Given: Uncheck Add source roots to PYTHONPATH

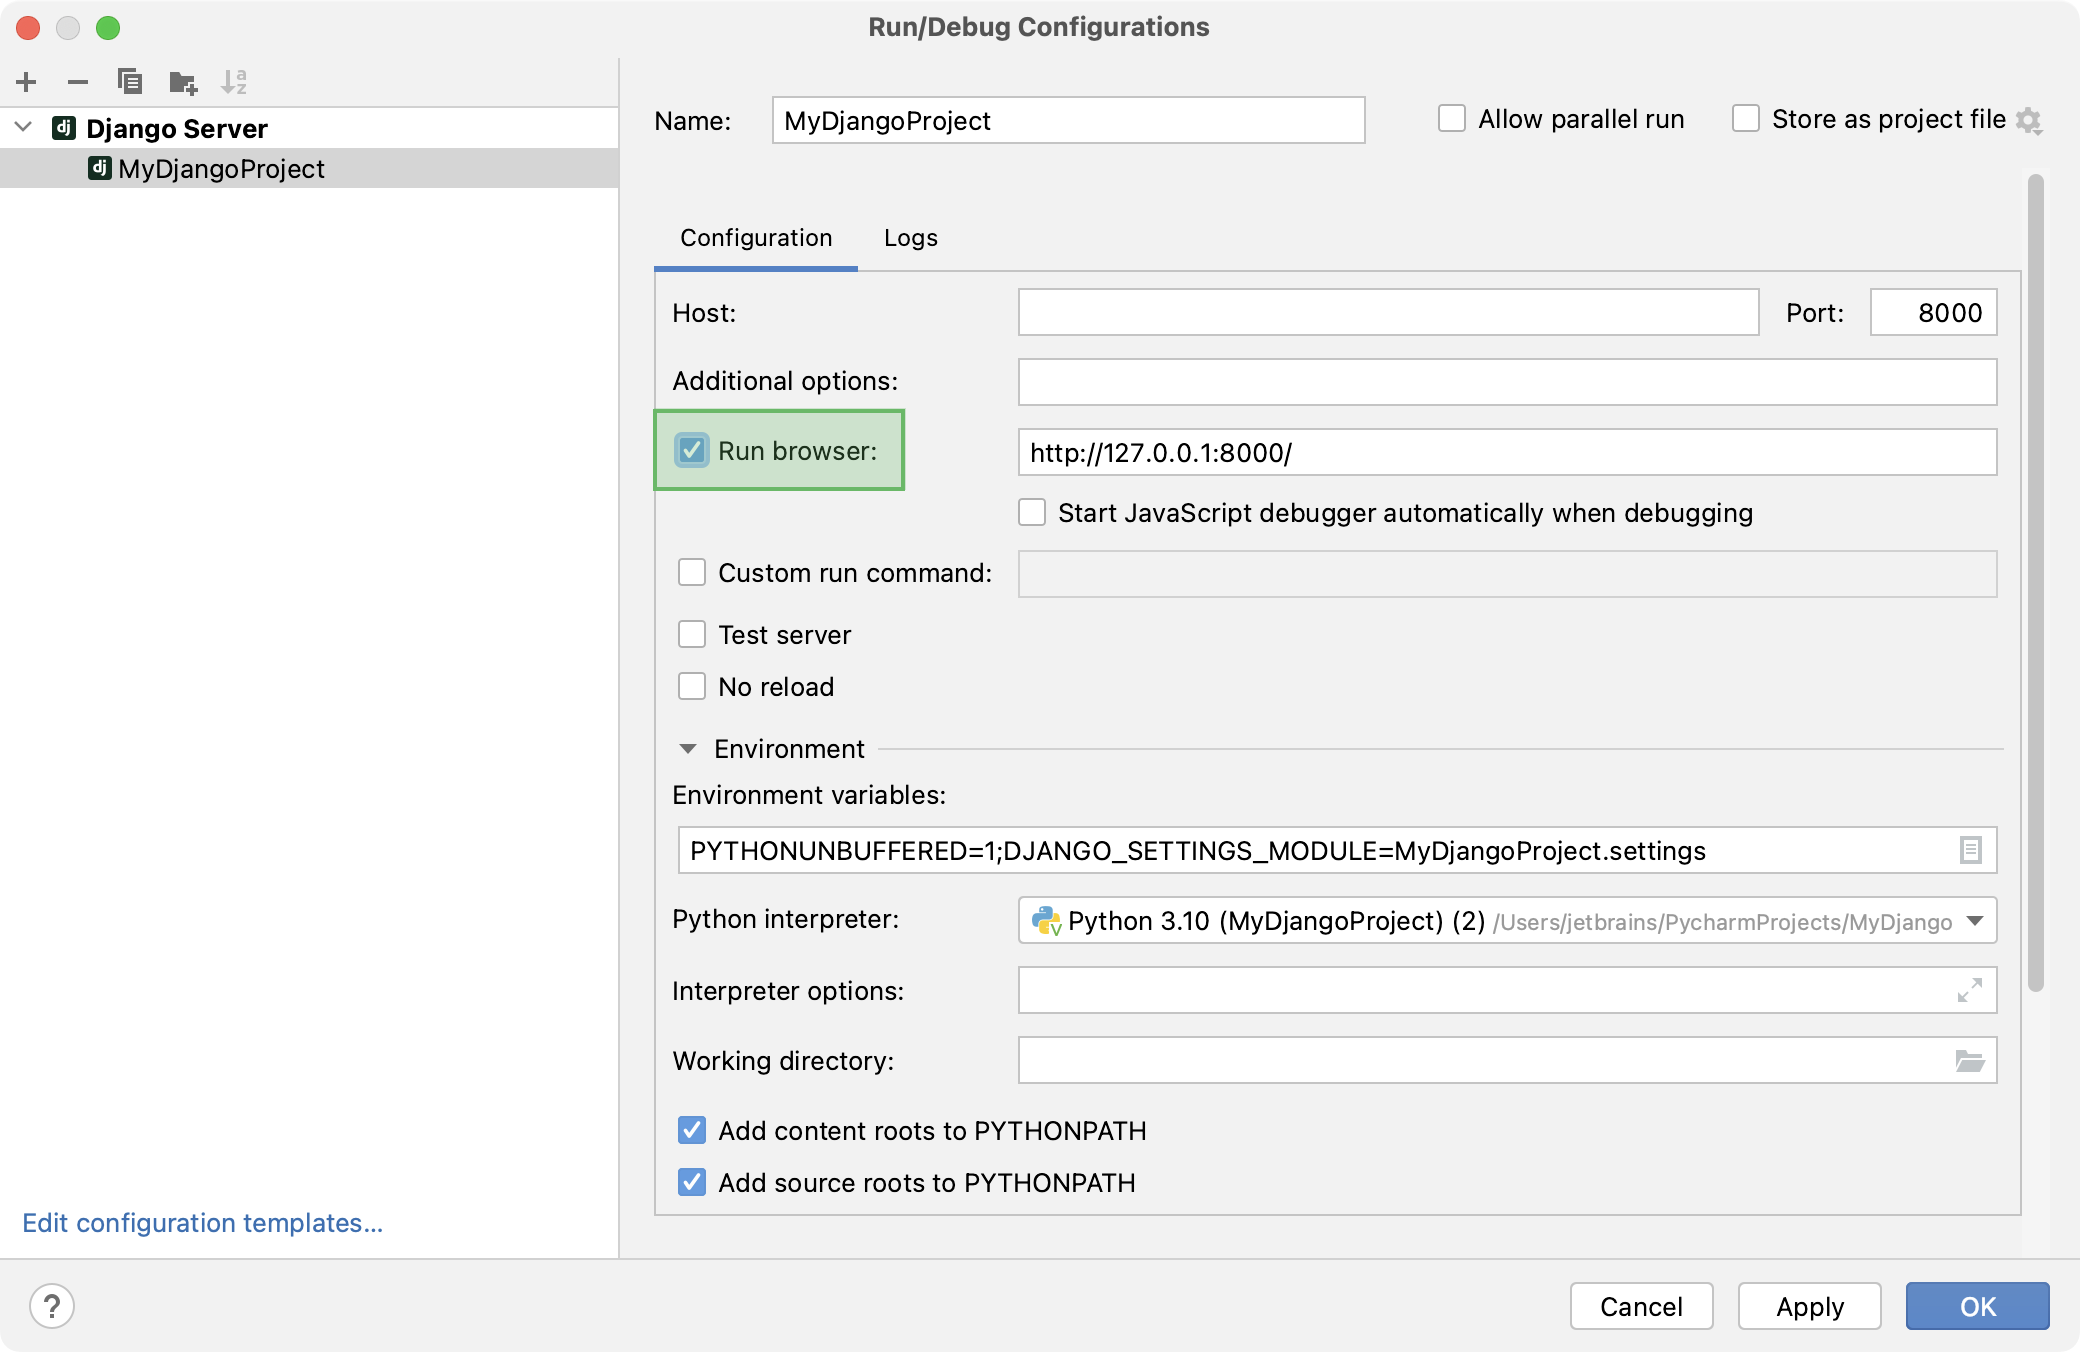Looking at the screenshot, I should pyautogui.click(x=692, y=1182).
